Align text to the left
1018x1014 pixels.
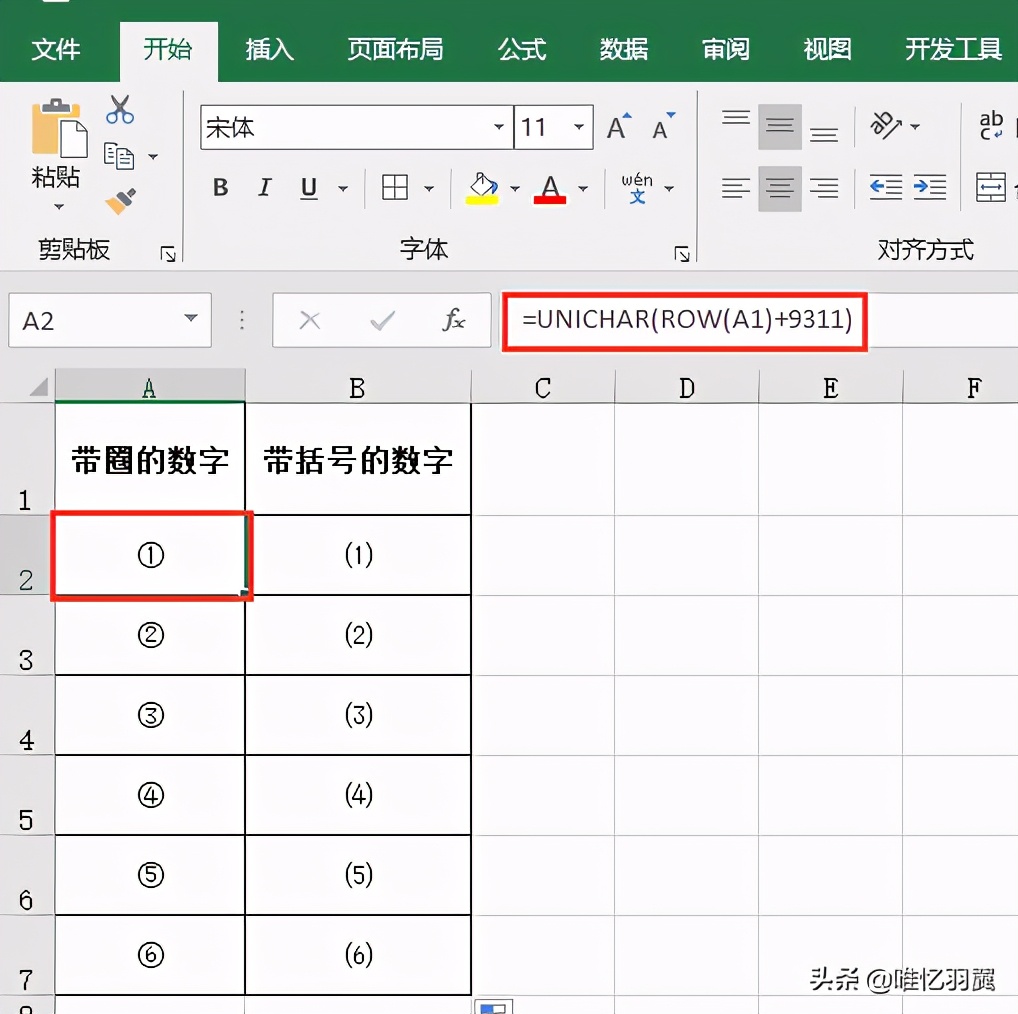pos(736,188)
